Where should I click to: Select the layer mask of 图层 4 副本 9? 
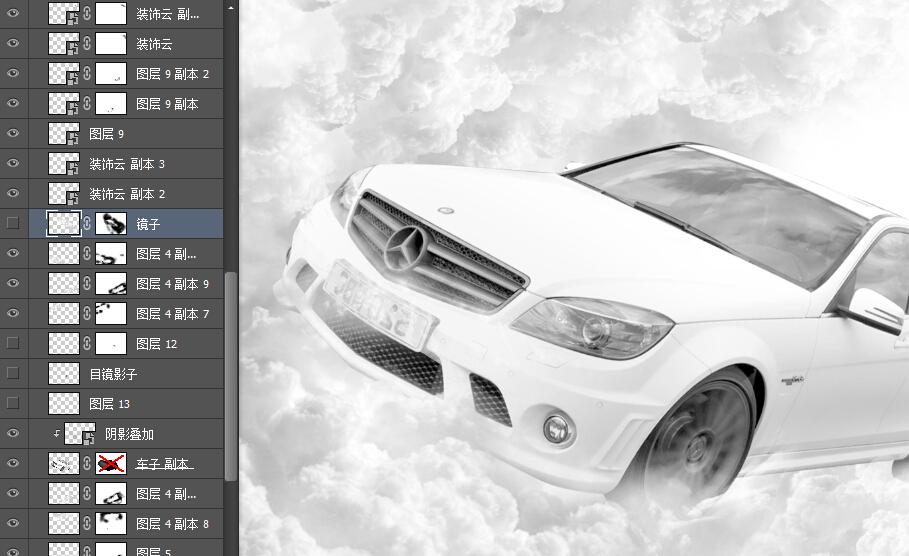click(111, 284)
